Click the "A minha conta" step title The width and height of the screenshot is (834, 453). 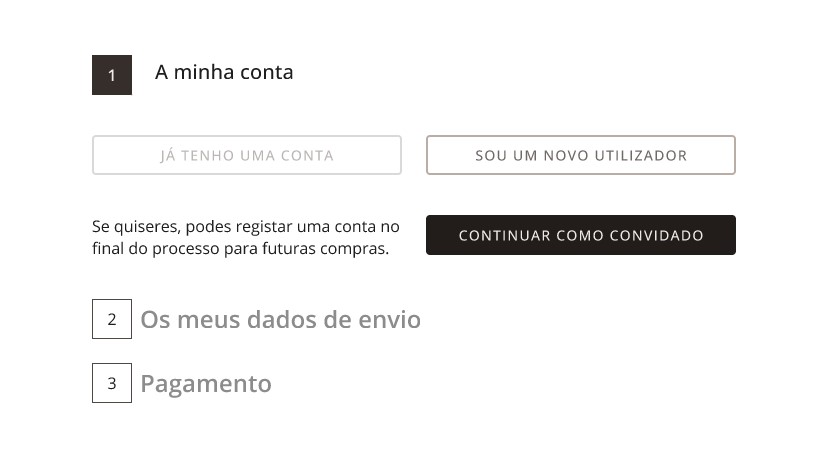click(224, 72)
